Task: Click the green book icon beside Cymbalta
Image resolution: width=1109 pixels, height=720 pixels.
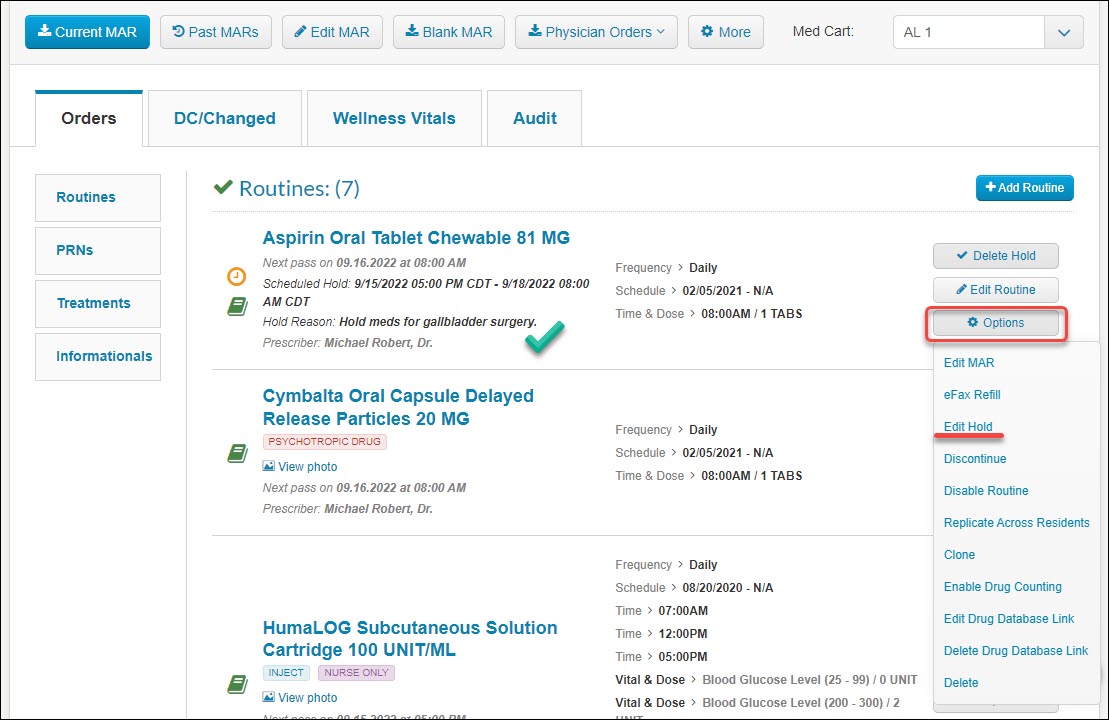Action: click(237, 453)
